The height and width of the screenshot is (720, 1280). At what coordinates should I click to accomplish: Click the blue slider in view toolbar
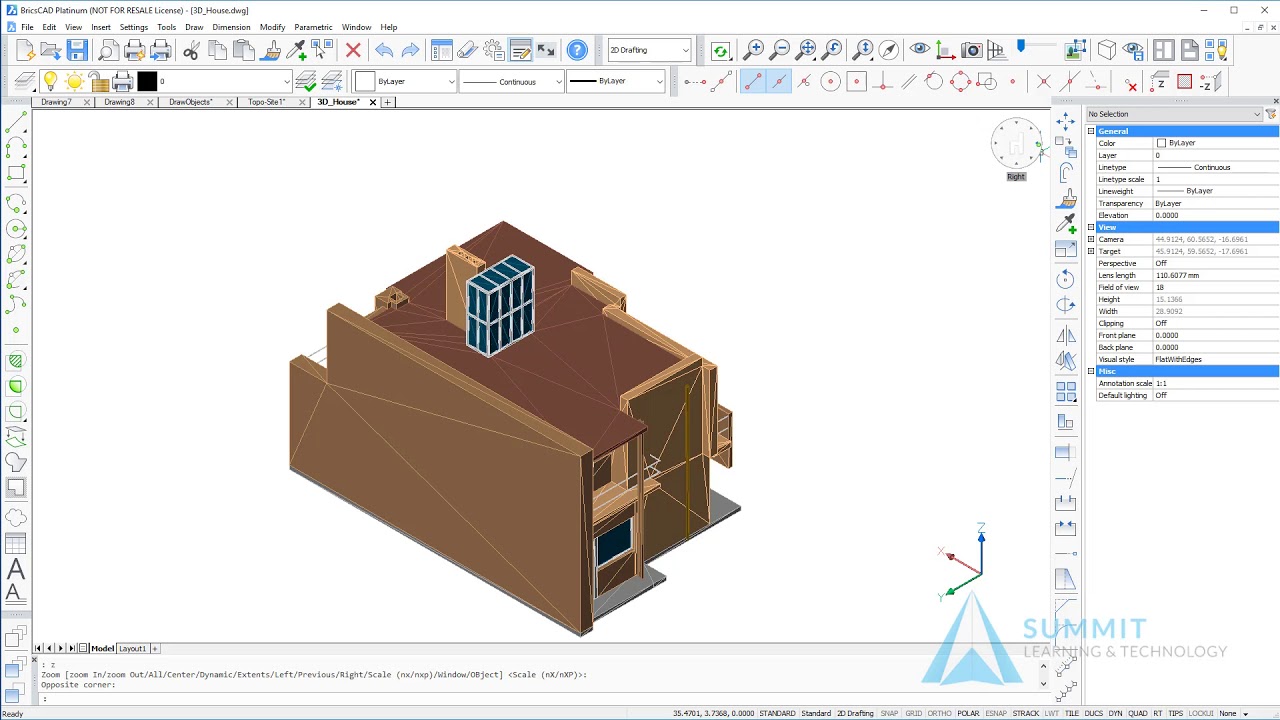click(x=1021, y=46)
